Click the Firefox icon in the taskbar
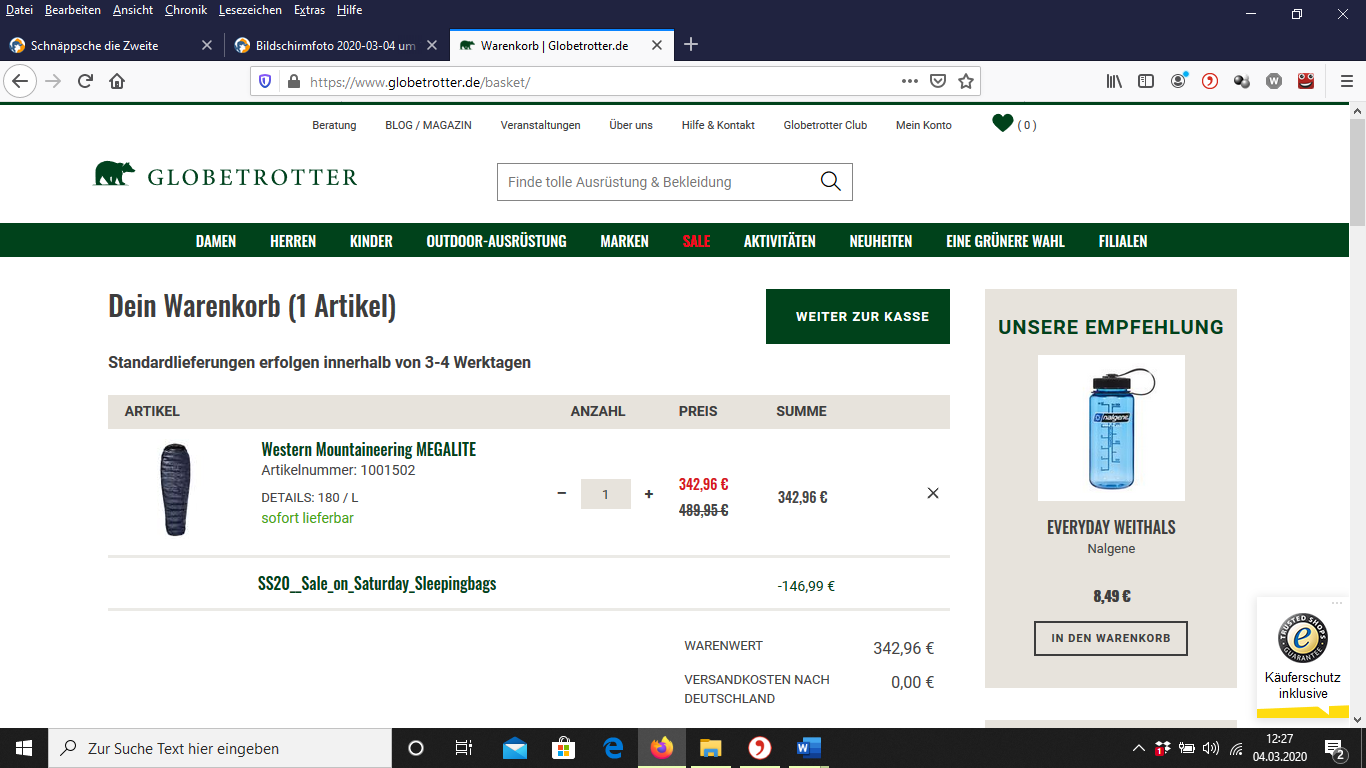The height and width of the screenshot is (768, 1366). tap(662, 748)
